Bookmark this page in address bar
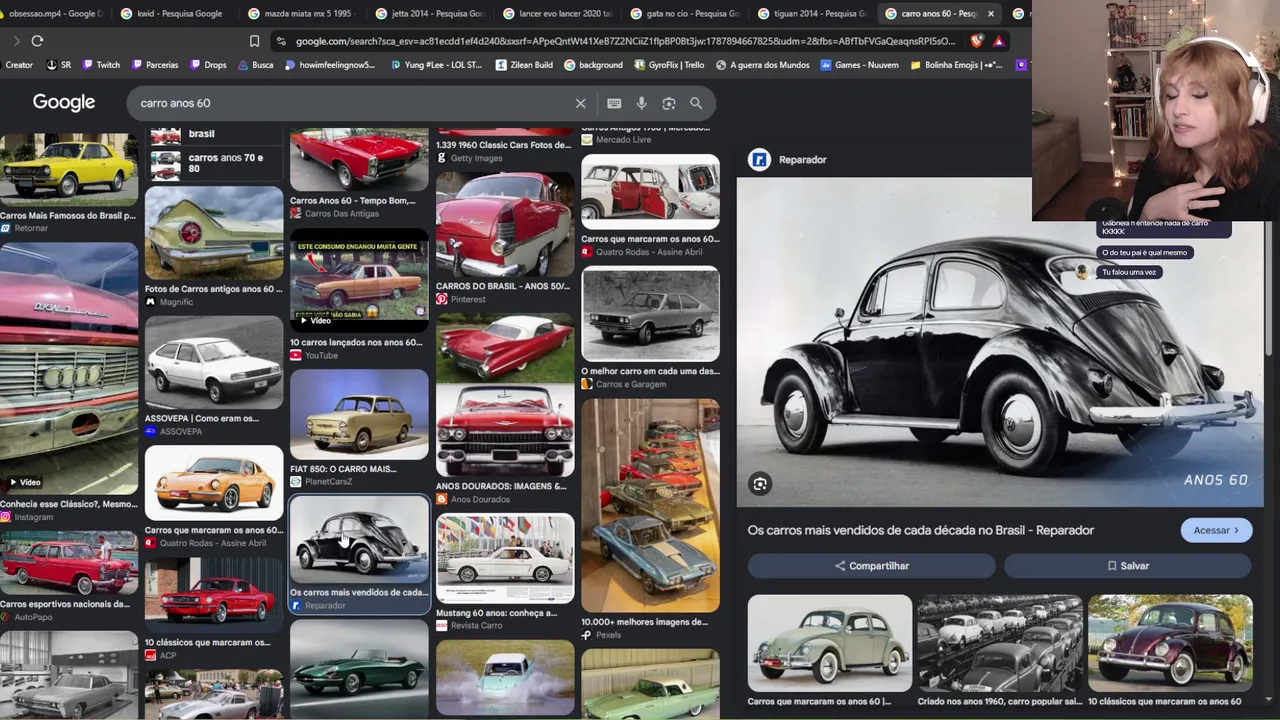Image resolution: width=1280 pixels, height=720 pixels. tap(254, 41)
